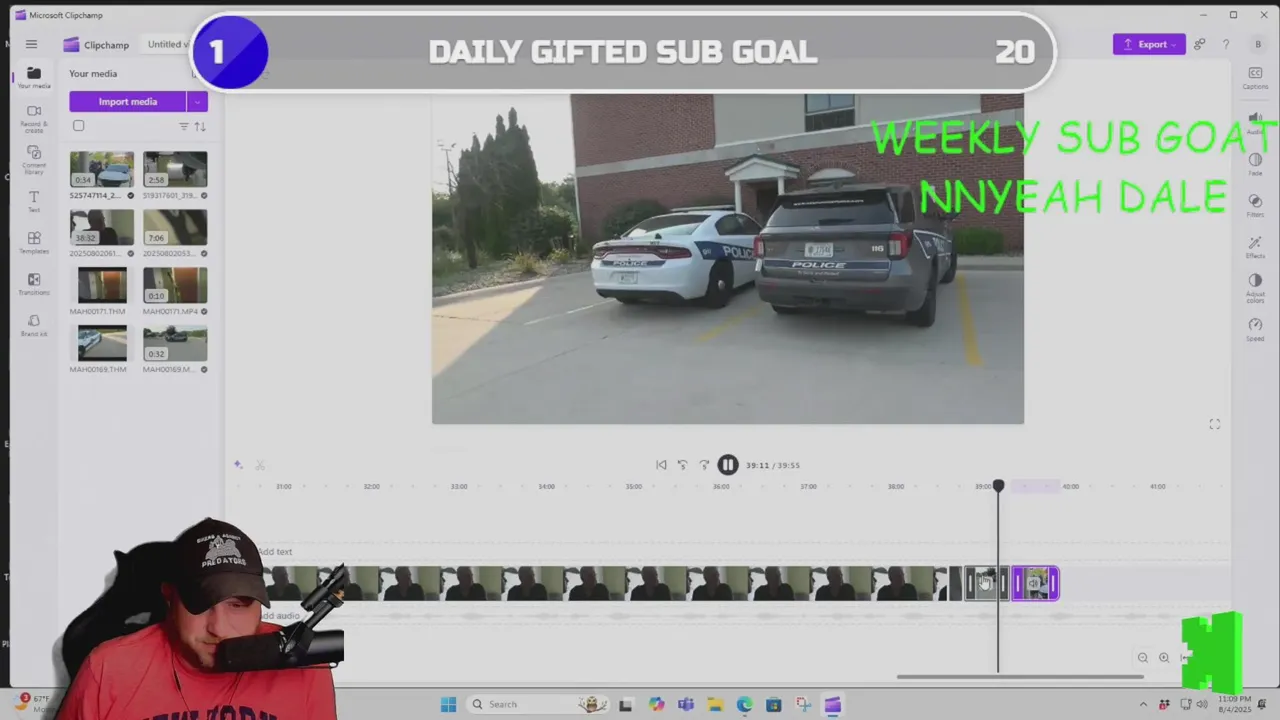
Task: Open the Text sidebar panel
Action: click(x=33, y=201)
